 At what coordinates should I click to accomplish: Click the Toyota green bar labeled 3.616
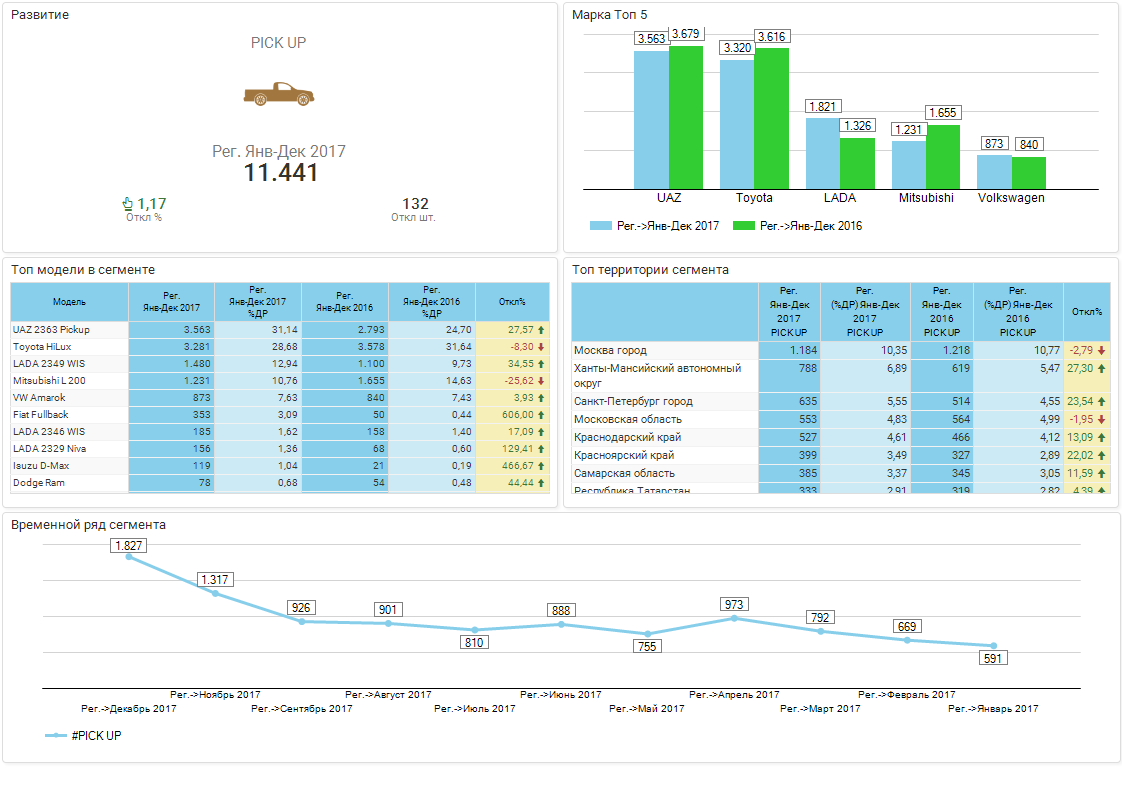pos(771,118)
